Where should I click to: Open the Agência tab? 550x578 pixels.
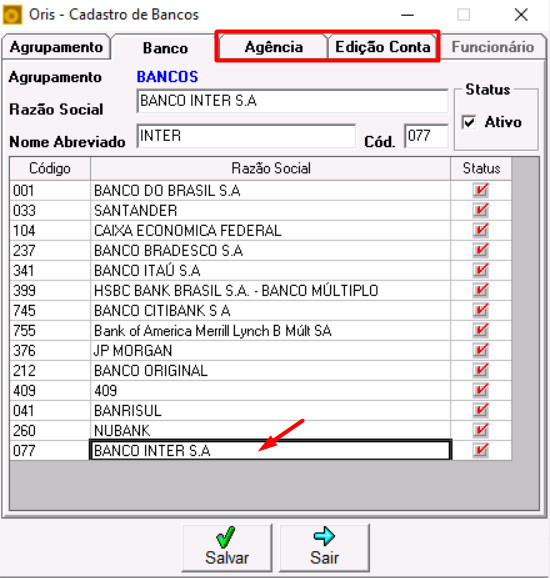click(273, 47)
